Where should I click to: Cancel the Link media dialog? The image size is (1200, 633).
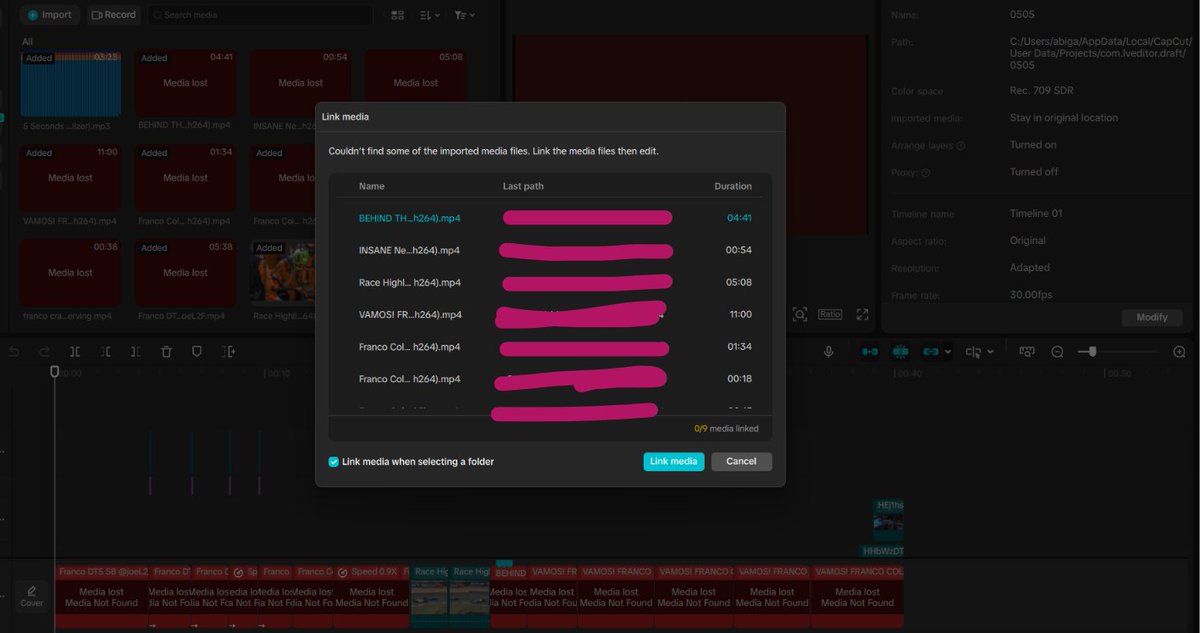(x=741, y=462)
